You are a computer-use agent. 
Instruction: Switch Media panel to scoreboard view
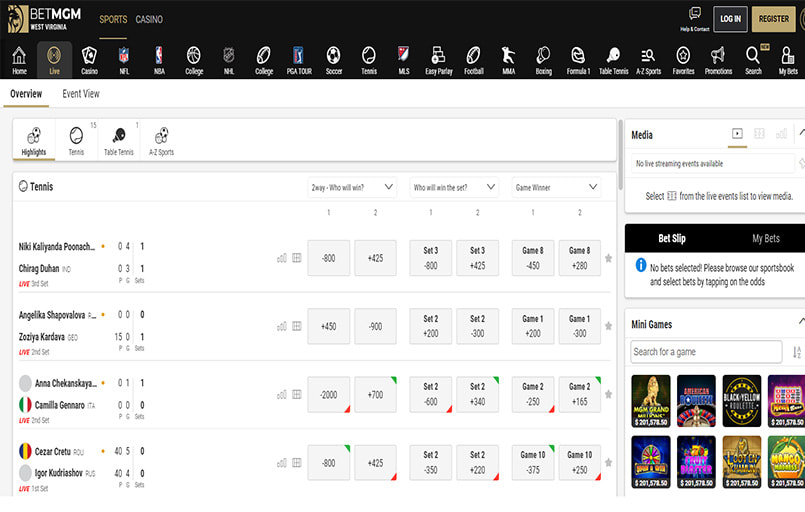point(759,134)
